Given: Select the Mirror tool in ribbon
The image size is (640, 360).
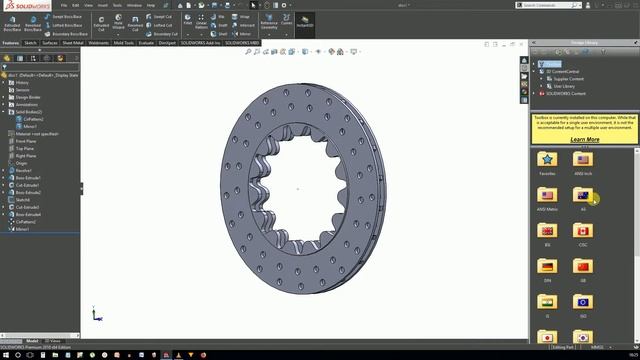Looking at the screenshot, I should (241, 34).
